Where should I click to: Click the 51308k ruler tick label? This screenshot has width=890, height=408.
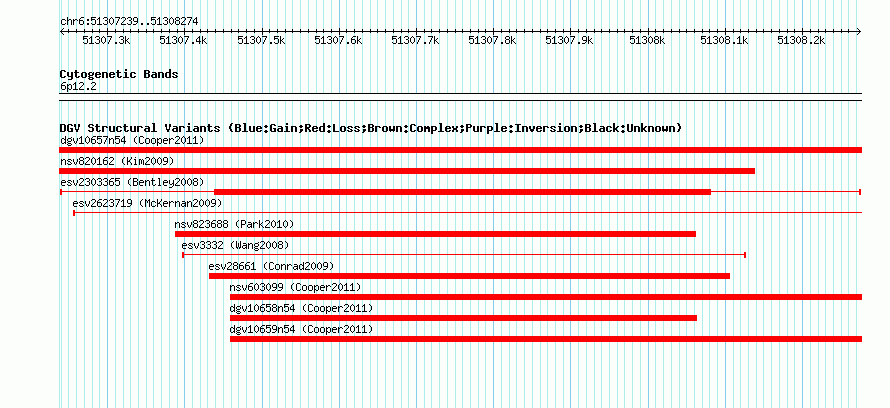point(646,40)
